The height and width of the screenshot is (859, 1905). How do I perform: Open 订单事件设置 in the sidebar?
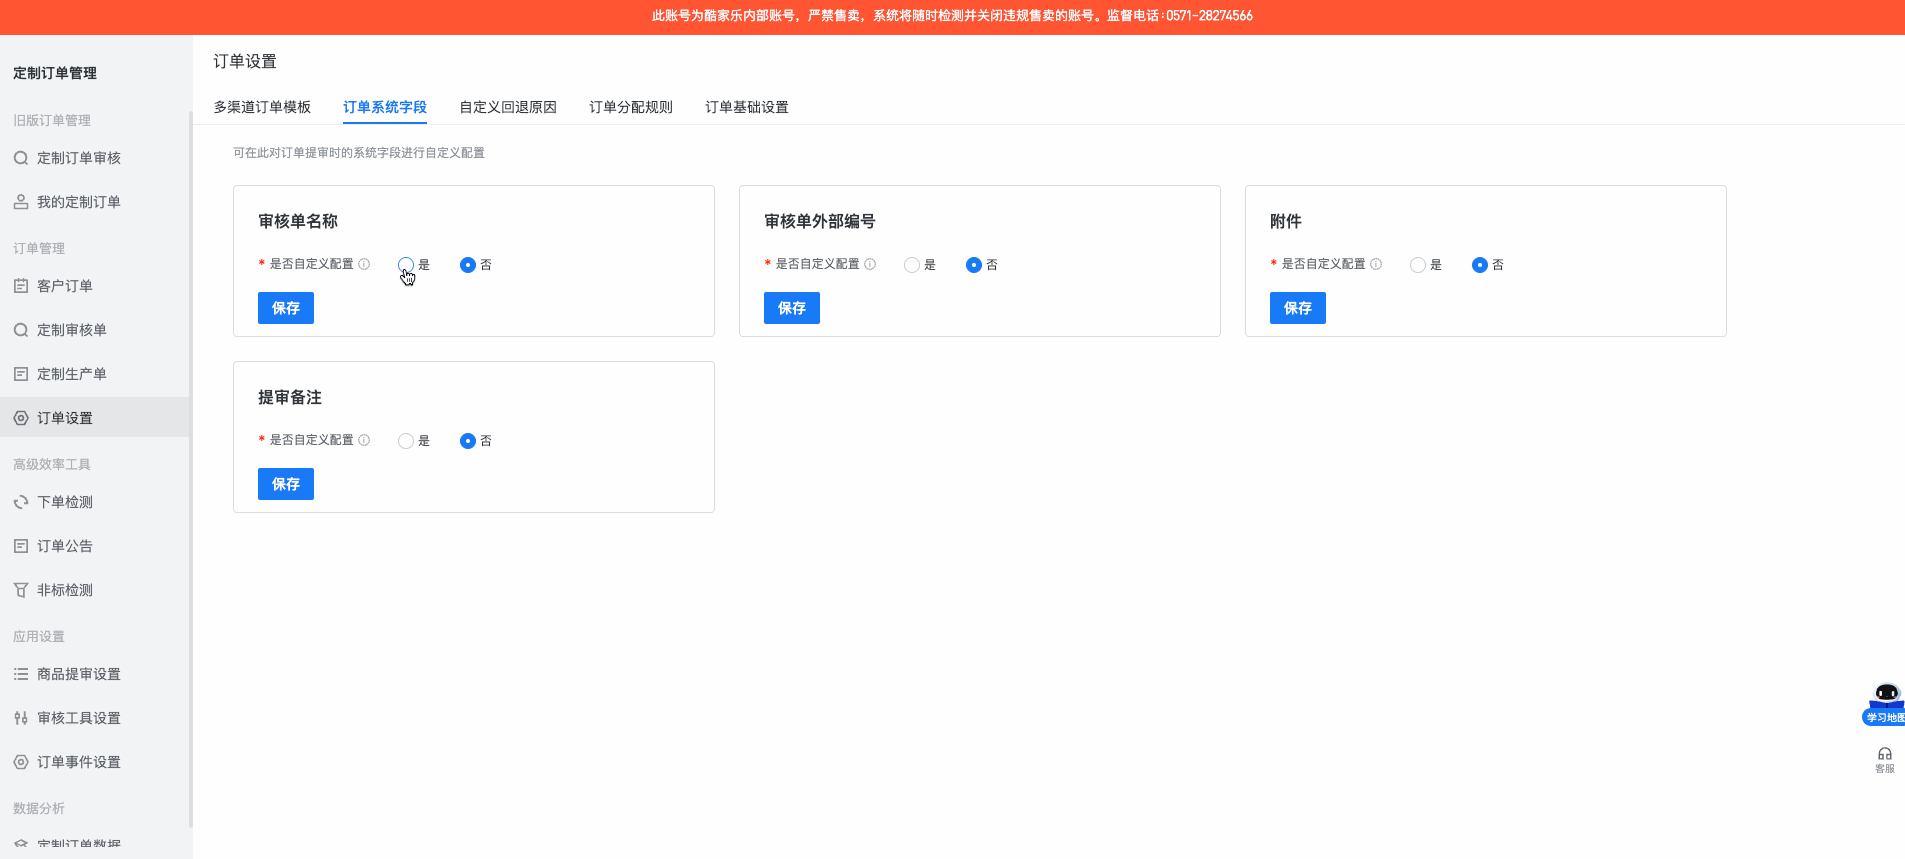78,762
